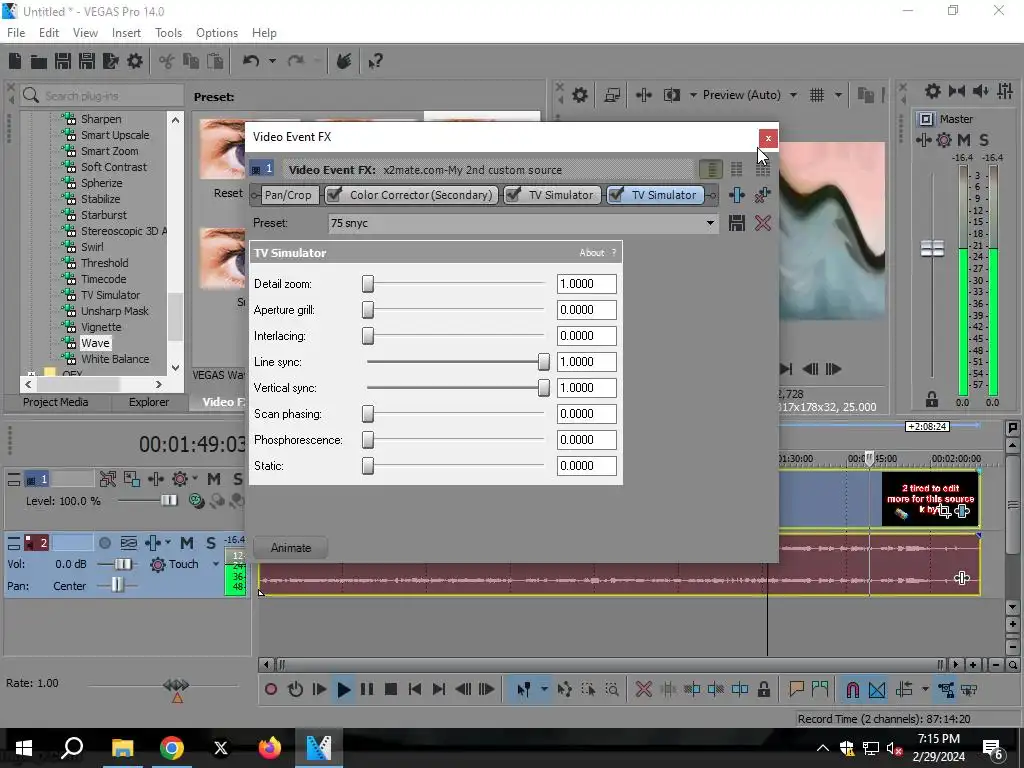Toggle Color Corrector (Secondary) checkbox
Viewport: 1024px width, 768px height.
click(x=334, y=195)
